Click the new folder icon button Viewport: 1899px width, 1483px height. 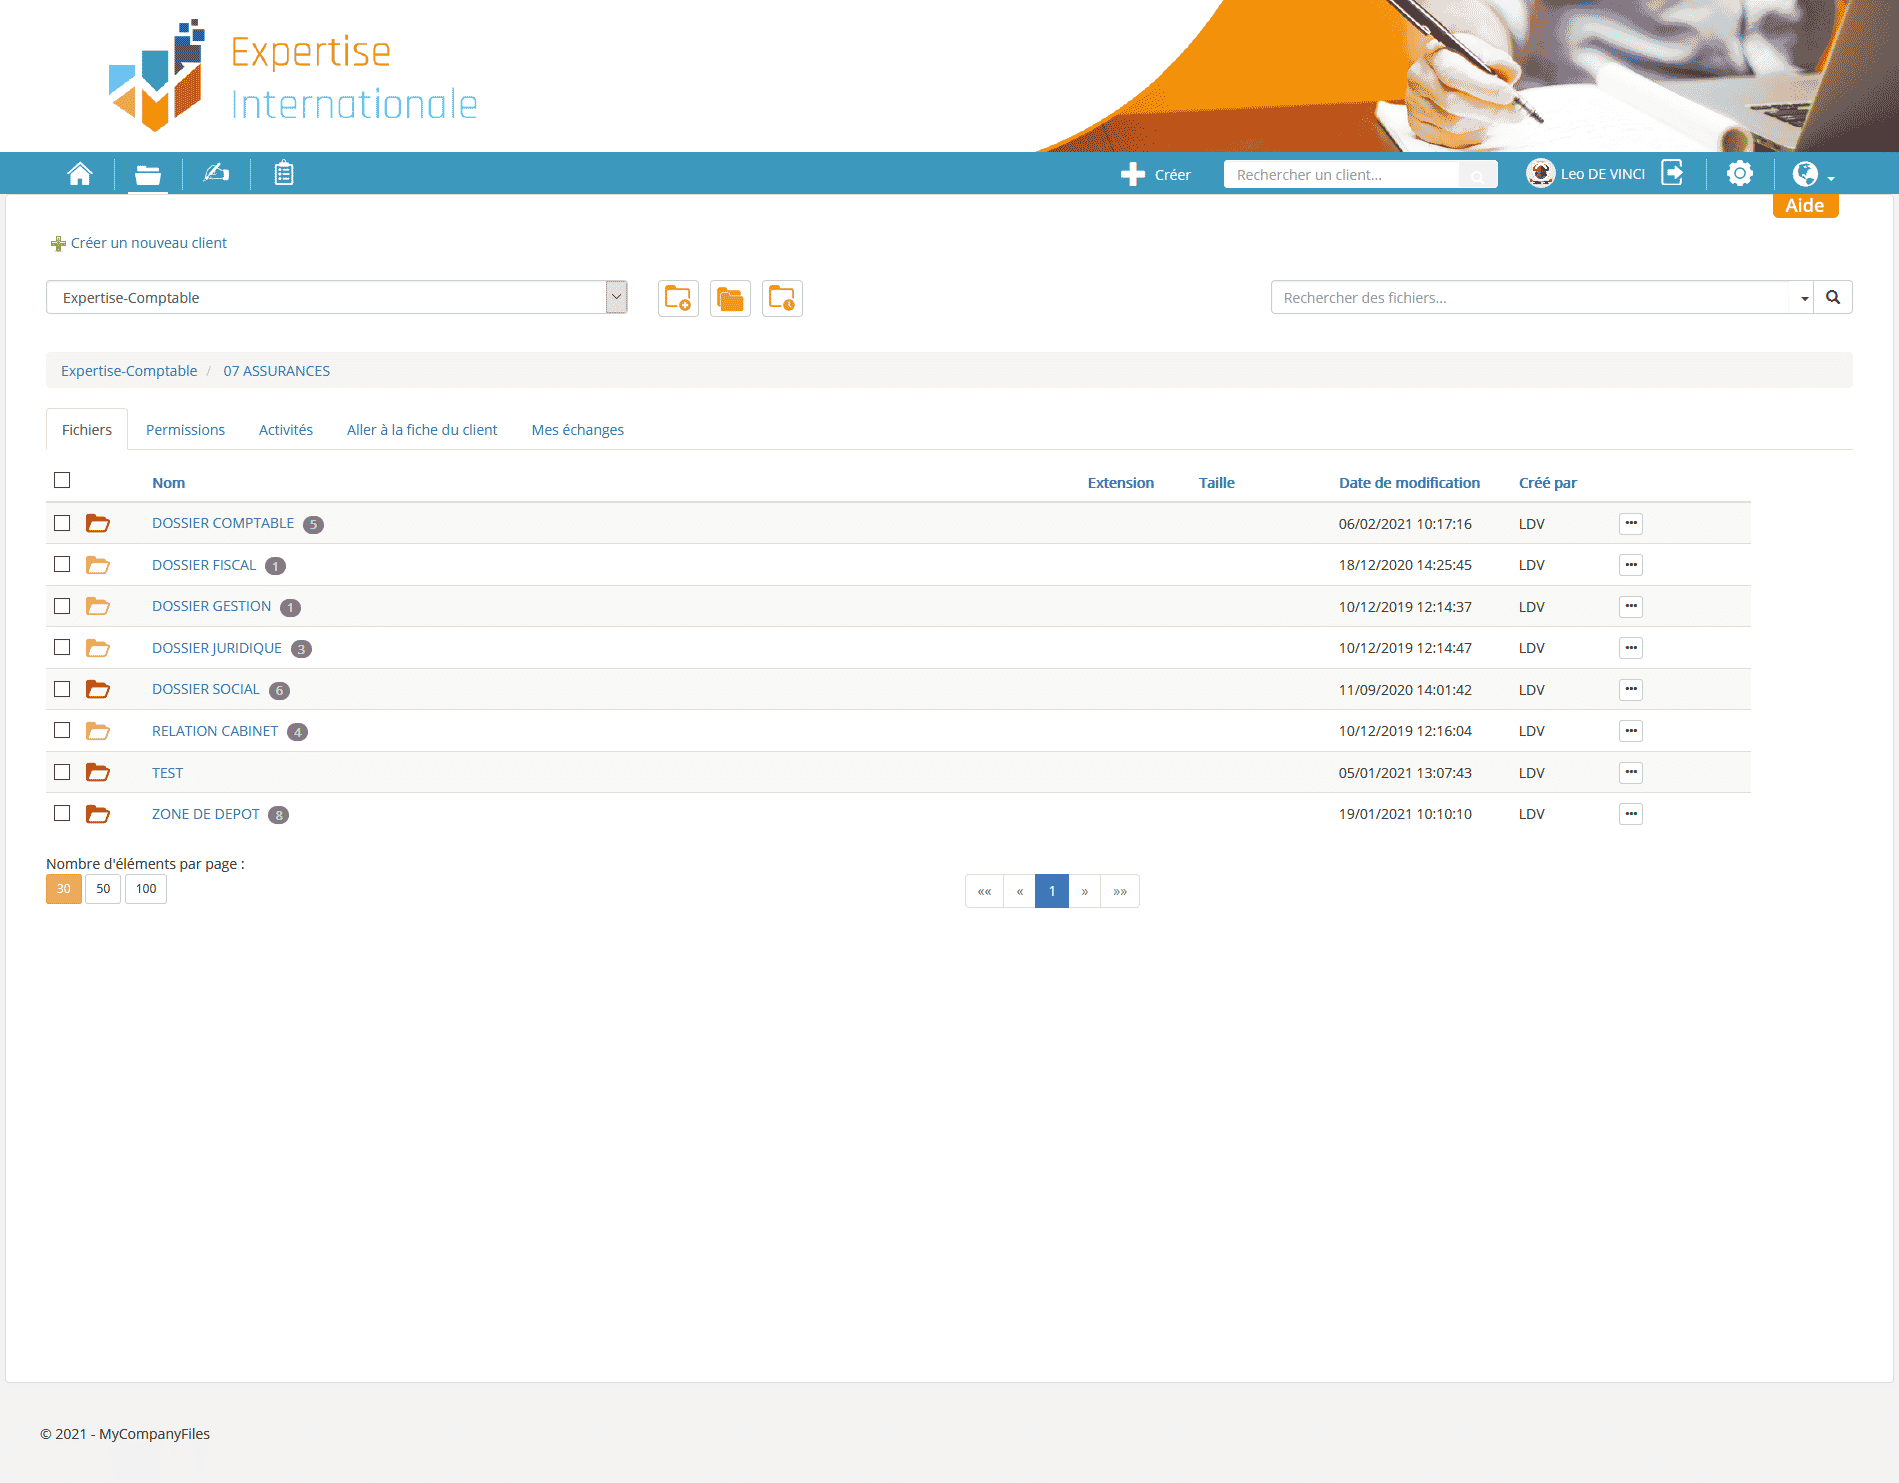coord(678,298)
